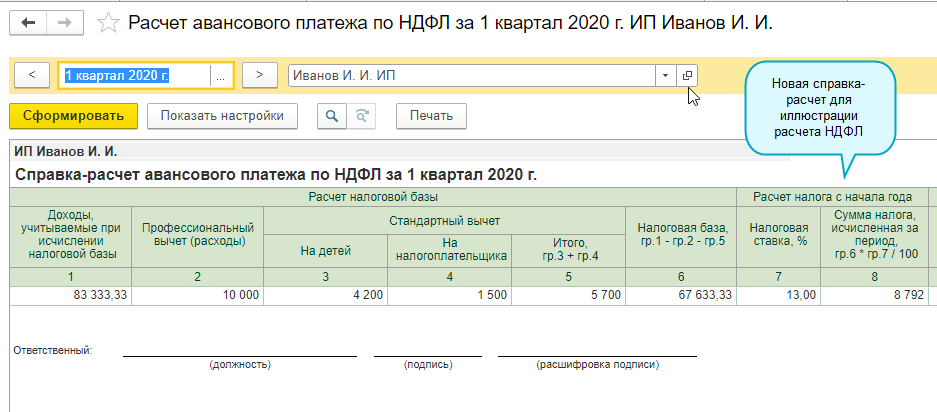This screenshot has width=937, height=412.
Task: Add report to favorites with star icon
Action: click(x=108, y=24)
